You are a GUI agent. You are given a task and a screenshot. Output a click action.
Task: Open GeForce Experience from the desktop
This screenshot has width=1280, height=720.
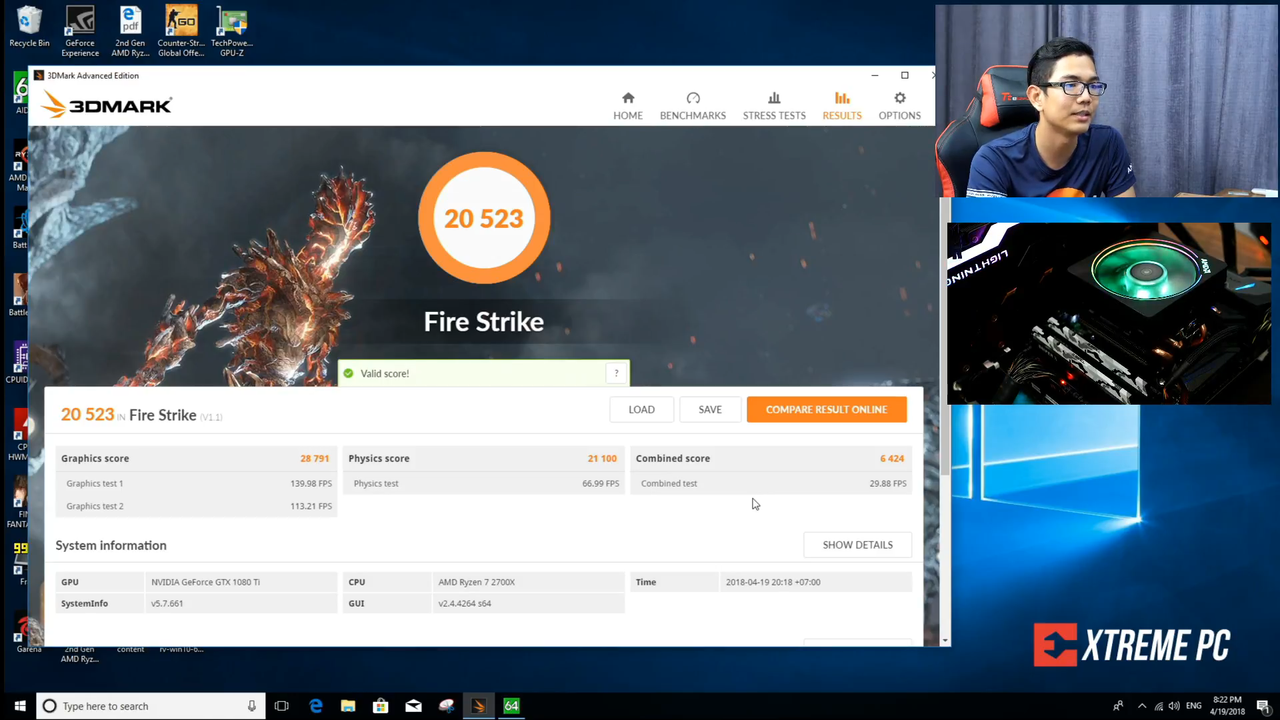click(79, 25)
